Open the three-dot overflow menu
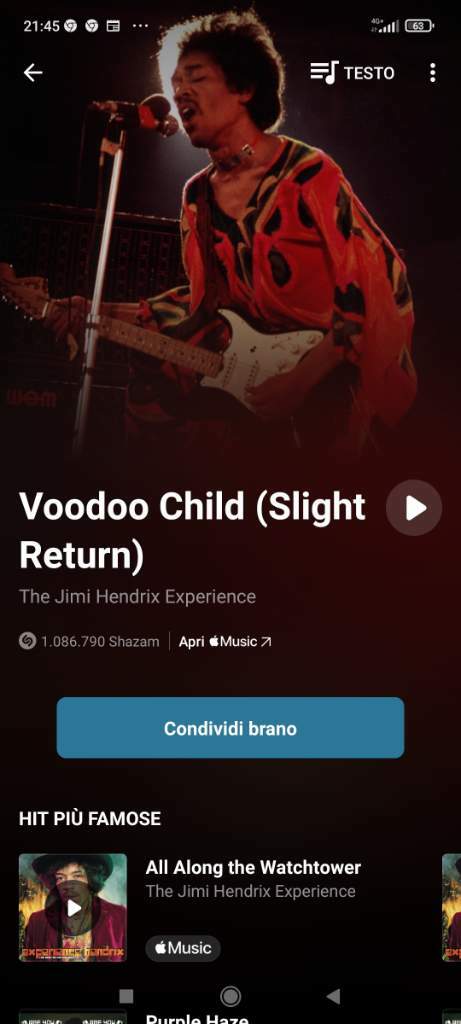This screenshot has height=1024, width=461. click(x=432, y=72)
